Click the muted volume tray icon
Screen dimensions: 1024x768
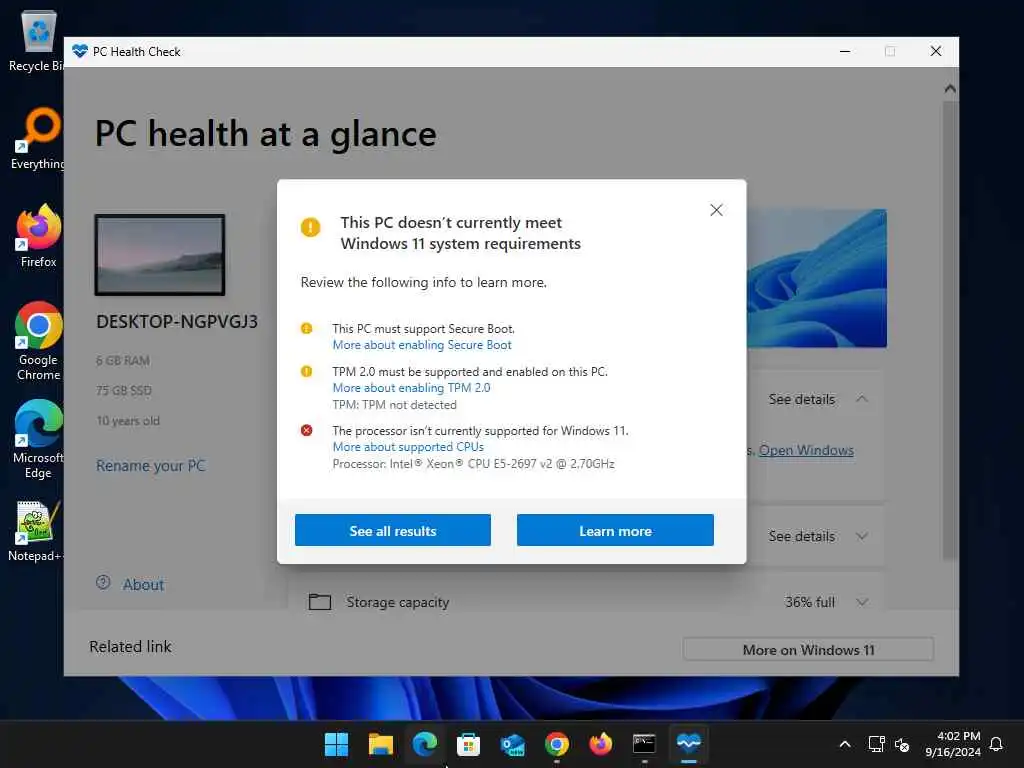902,744
